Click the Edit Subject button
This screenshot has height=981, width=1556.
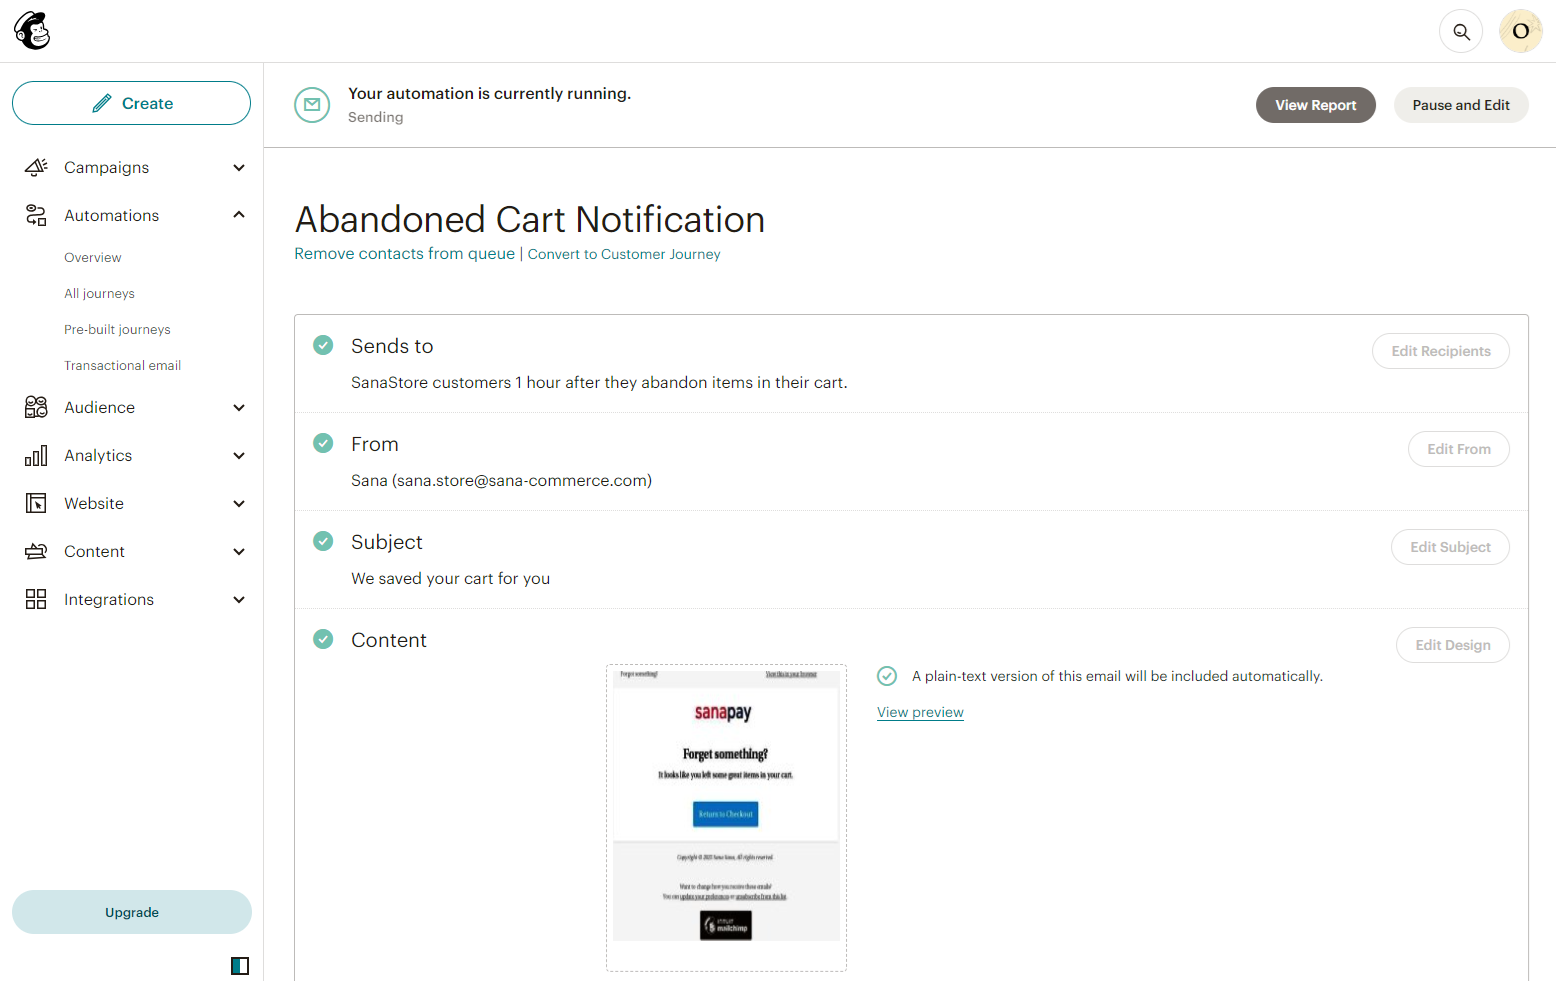click(x=1450, y=547)
